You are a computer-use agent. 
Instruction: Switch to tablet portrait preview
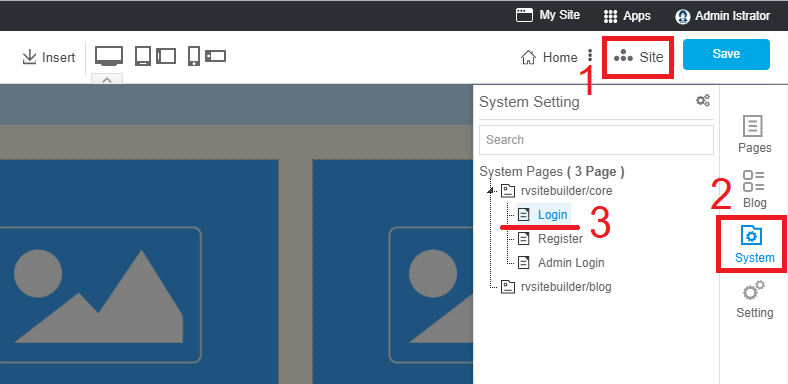tap(143, 56)
